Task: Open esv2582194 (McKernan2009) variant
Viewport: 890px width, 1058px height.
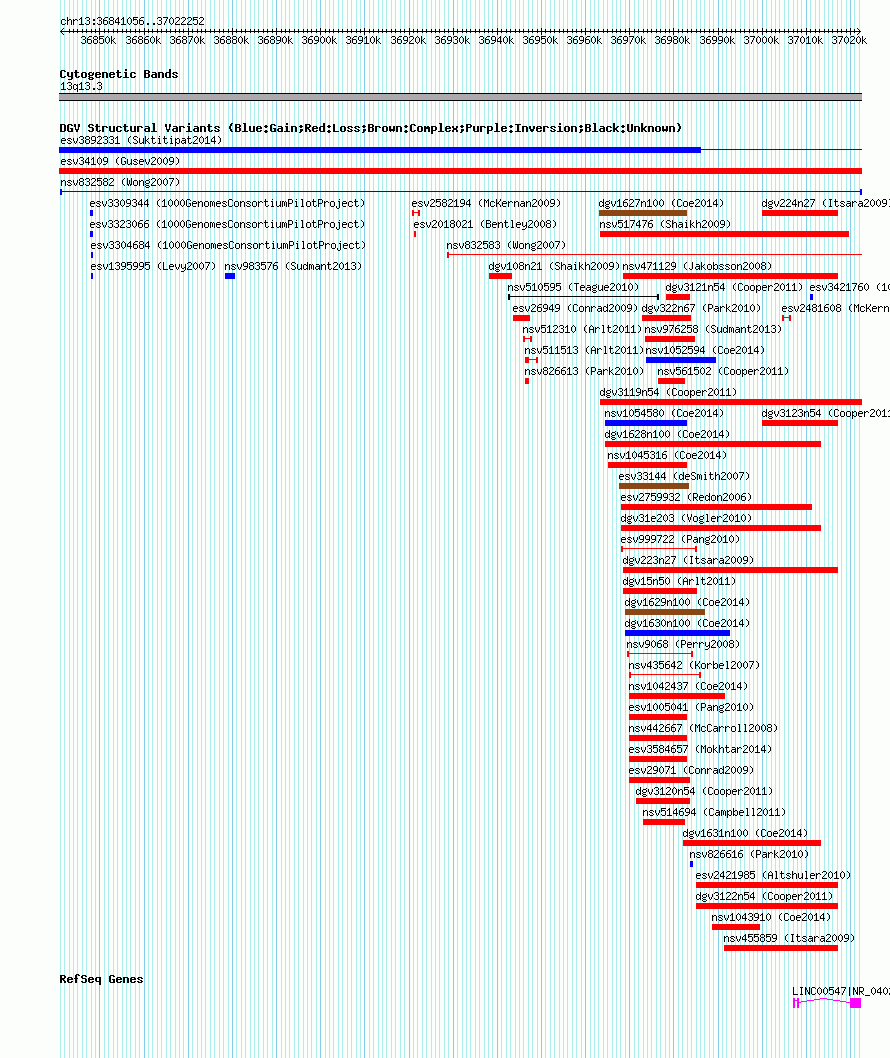Action: [486, 203]
